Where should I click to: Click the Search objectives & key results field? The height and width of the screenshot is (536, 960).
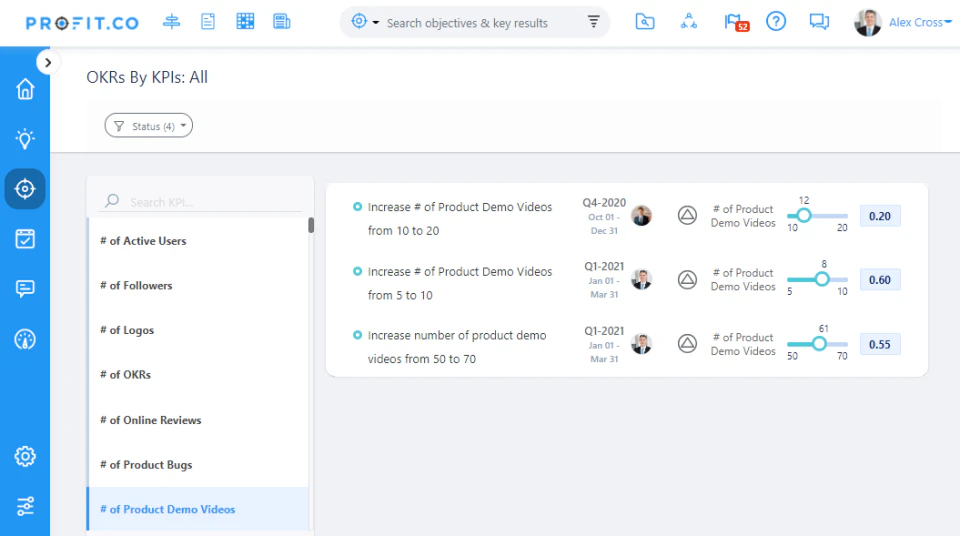tap(467, 23)
